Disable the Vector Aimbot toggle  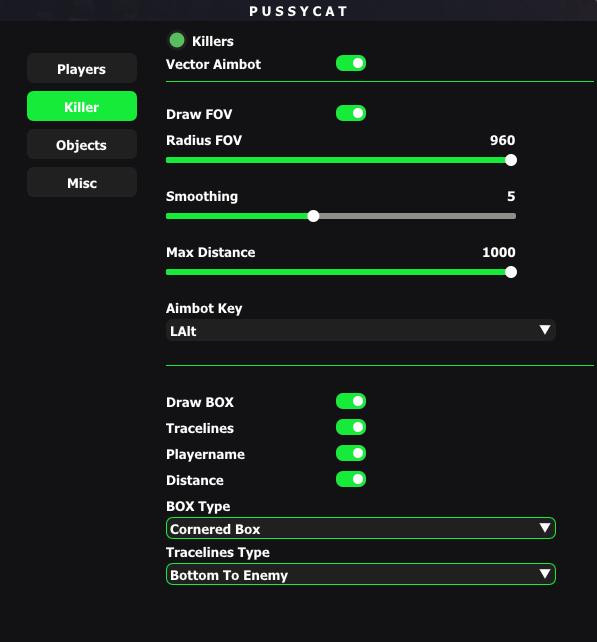coord(351,63)
